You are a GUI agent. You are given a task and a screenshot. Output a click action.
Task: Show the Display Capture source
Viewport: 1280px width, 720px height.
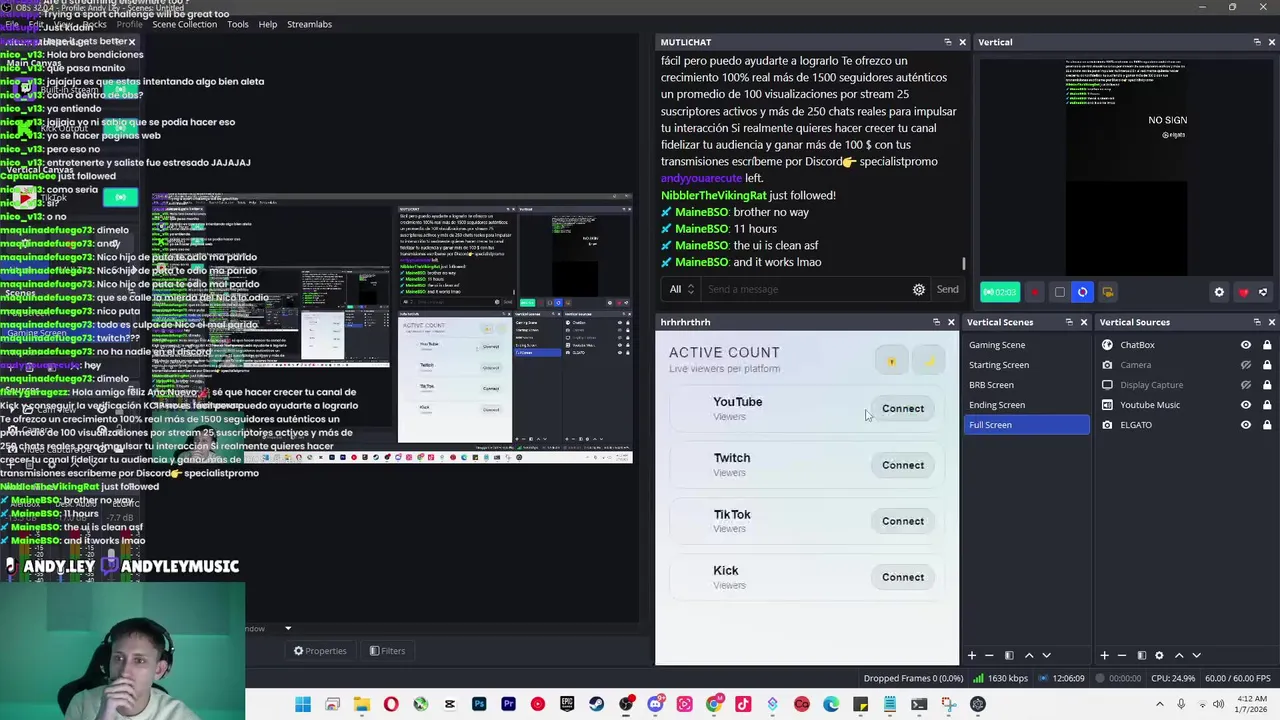click(1246, 385)
